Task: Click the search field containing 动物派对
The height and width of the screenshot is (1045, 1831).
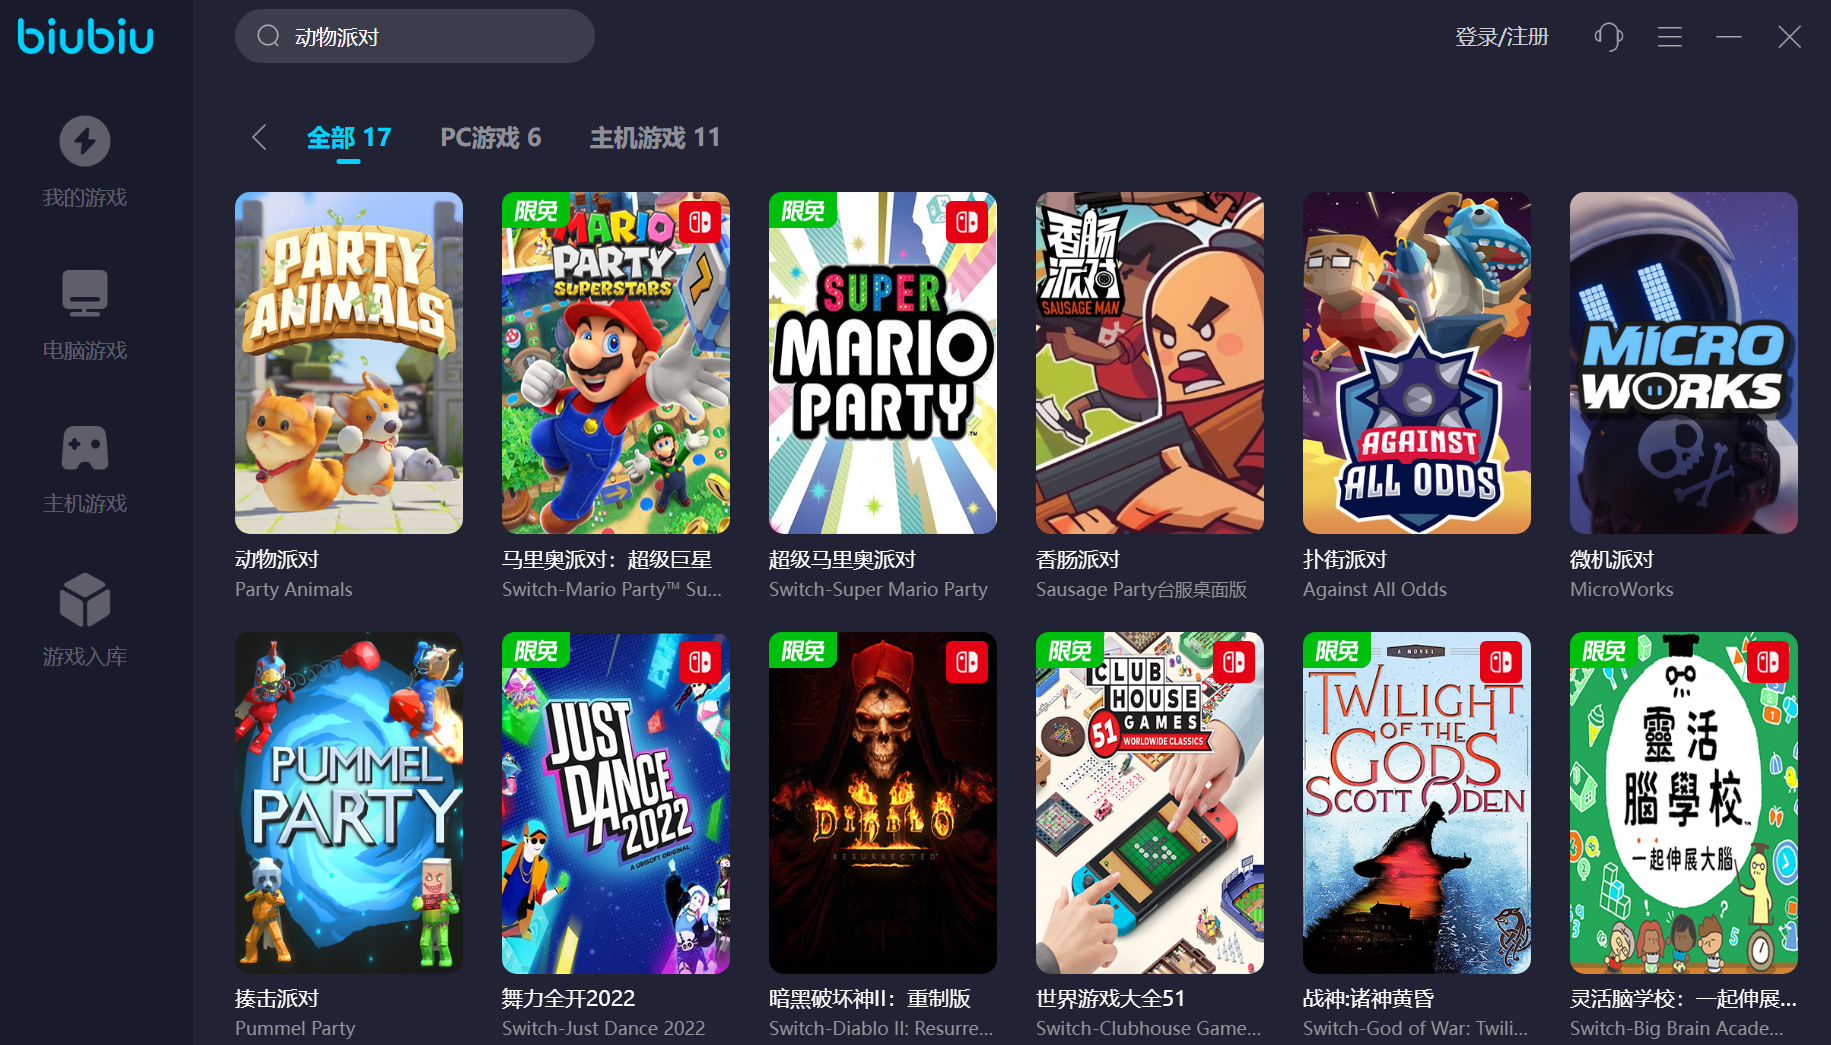Action: 415,37
